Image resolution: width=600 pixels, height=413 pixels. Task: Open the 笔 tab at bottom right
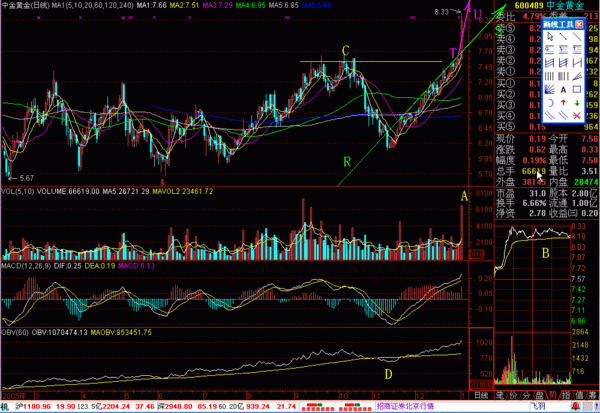[499, 395]
